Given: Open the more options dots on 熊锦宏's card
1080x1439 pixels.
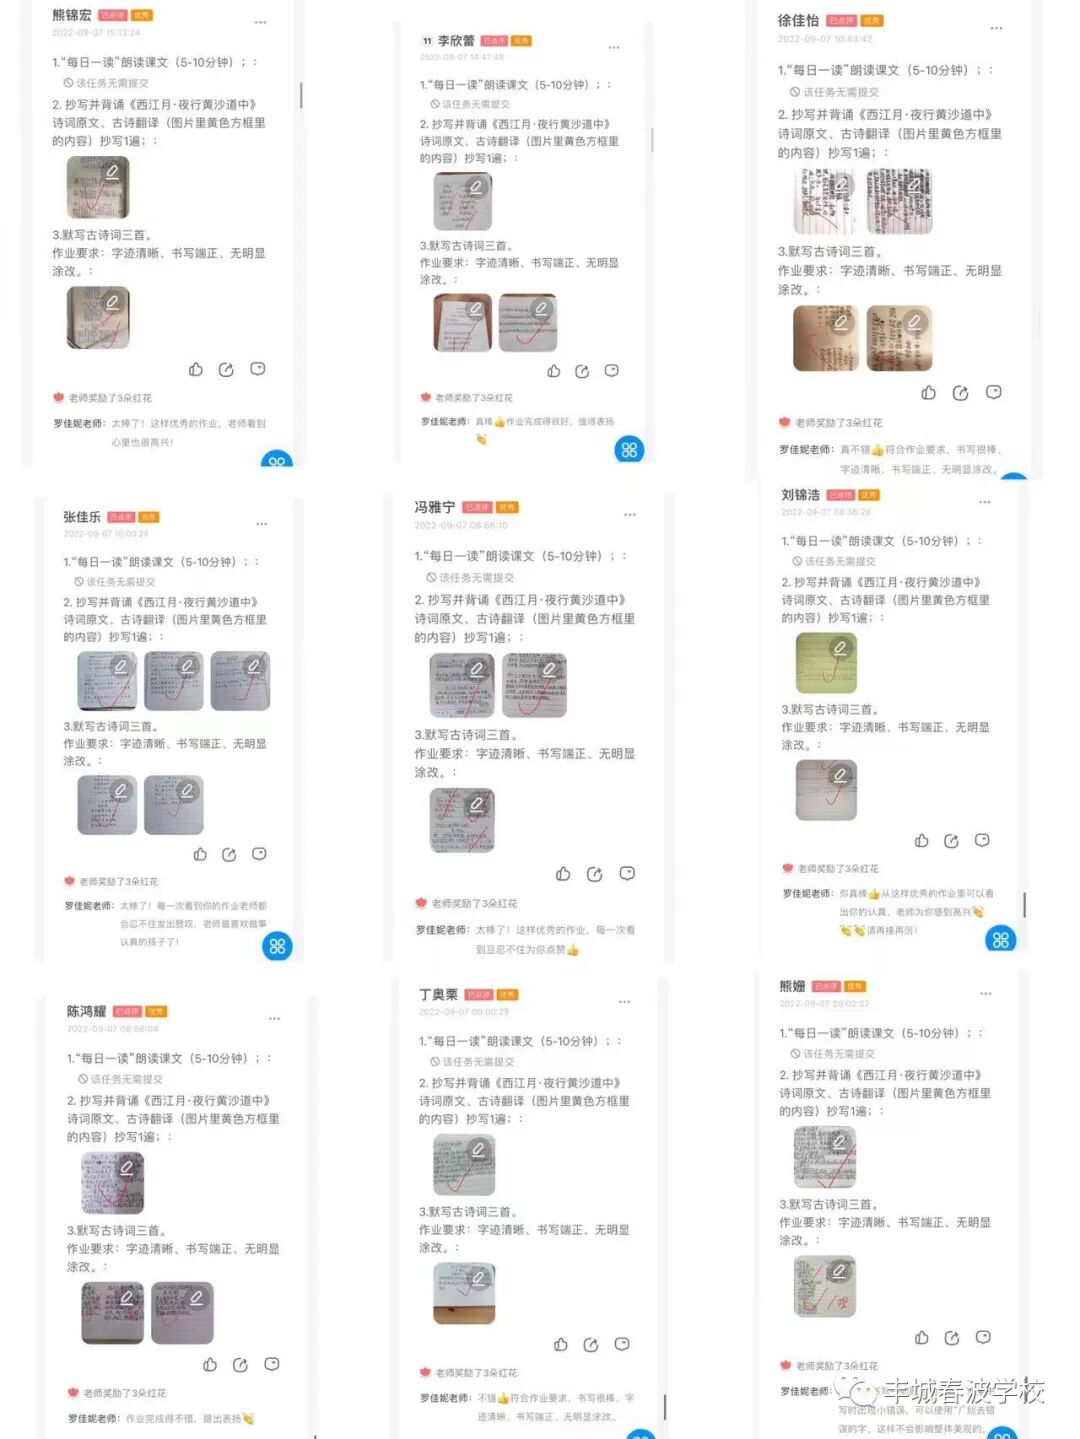Looking at the screenshot, I should click(260, 22).
